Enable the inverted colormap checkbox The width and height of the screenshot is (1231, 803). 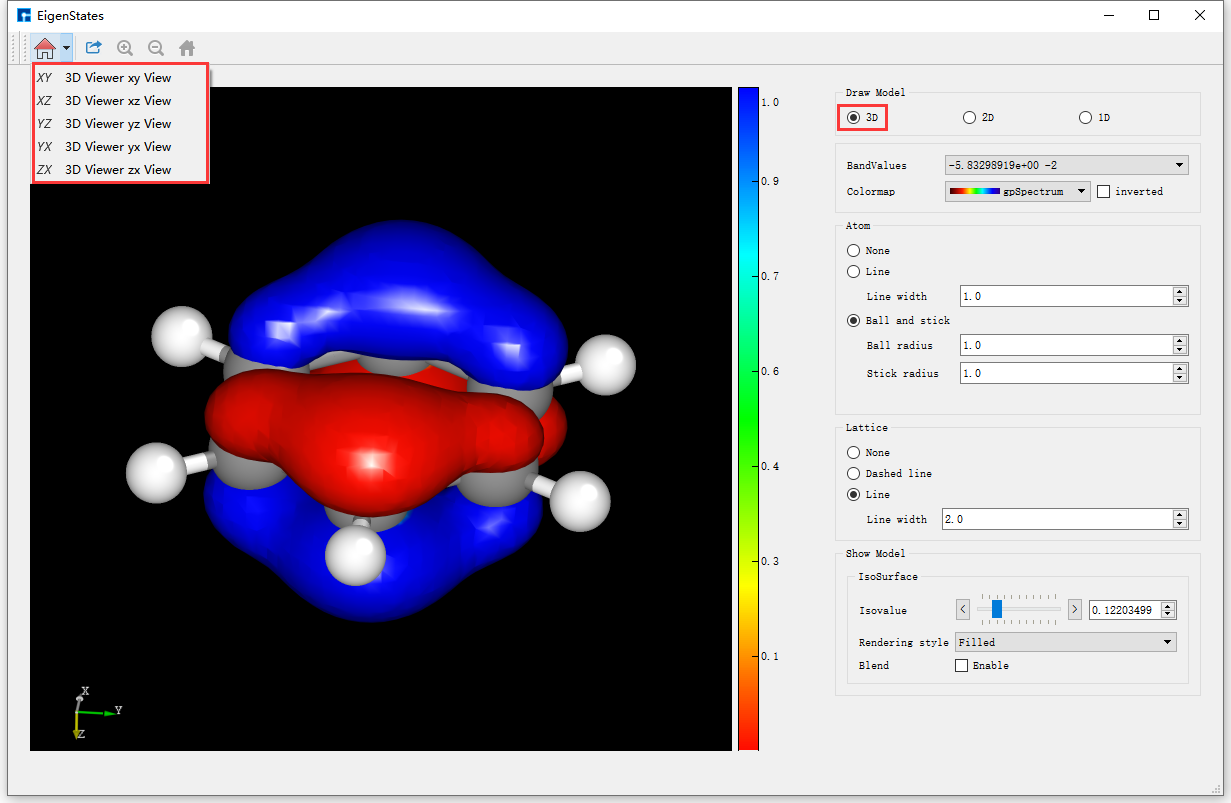(x=1104, y=191)
